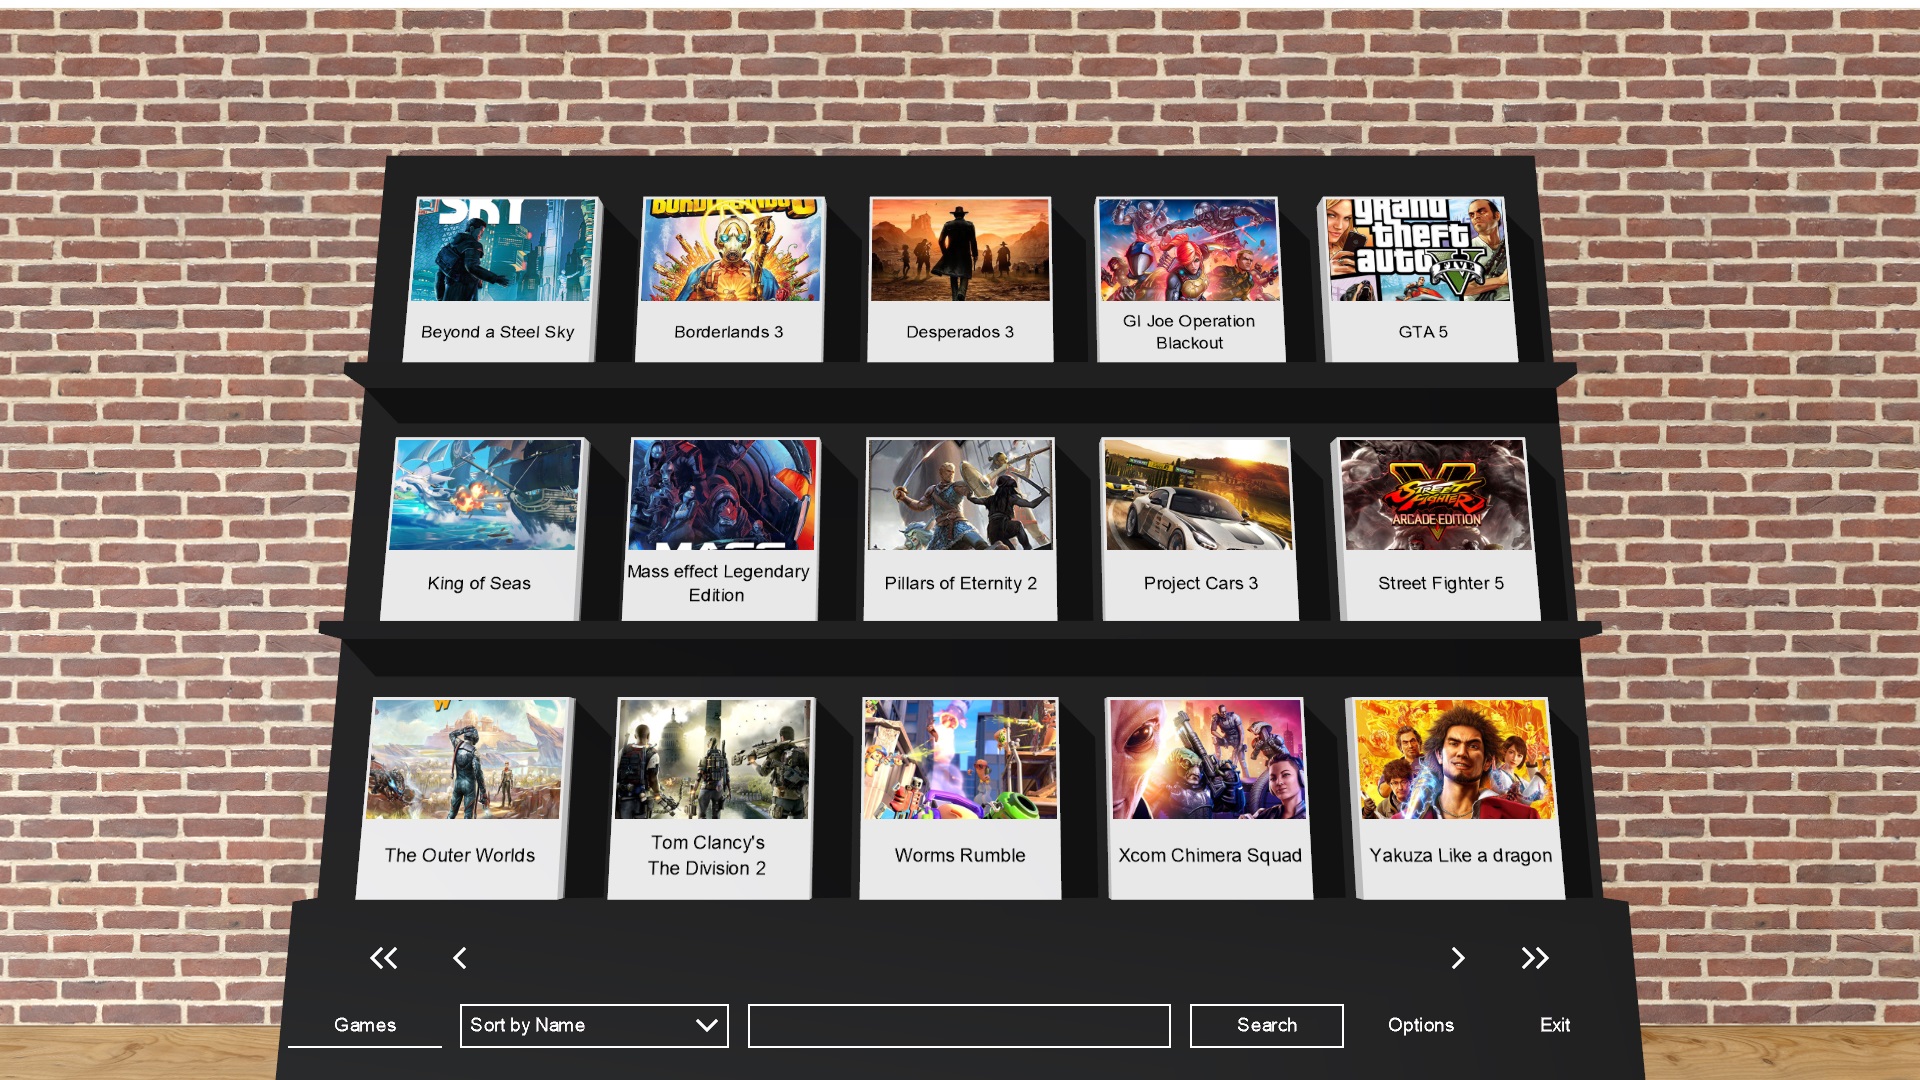Screen dimensions: 1920x1080
Task: Select Street Fighter 5 cover art
Action: tap(1436, 494)
